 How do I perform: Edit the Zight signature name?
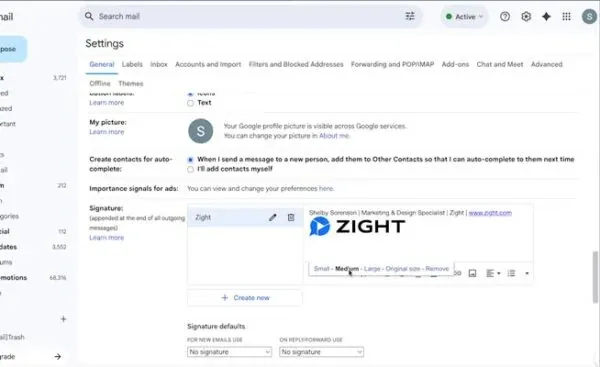coord(272,217)
